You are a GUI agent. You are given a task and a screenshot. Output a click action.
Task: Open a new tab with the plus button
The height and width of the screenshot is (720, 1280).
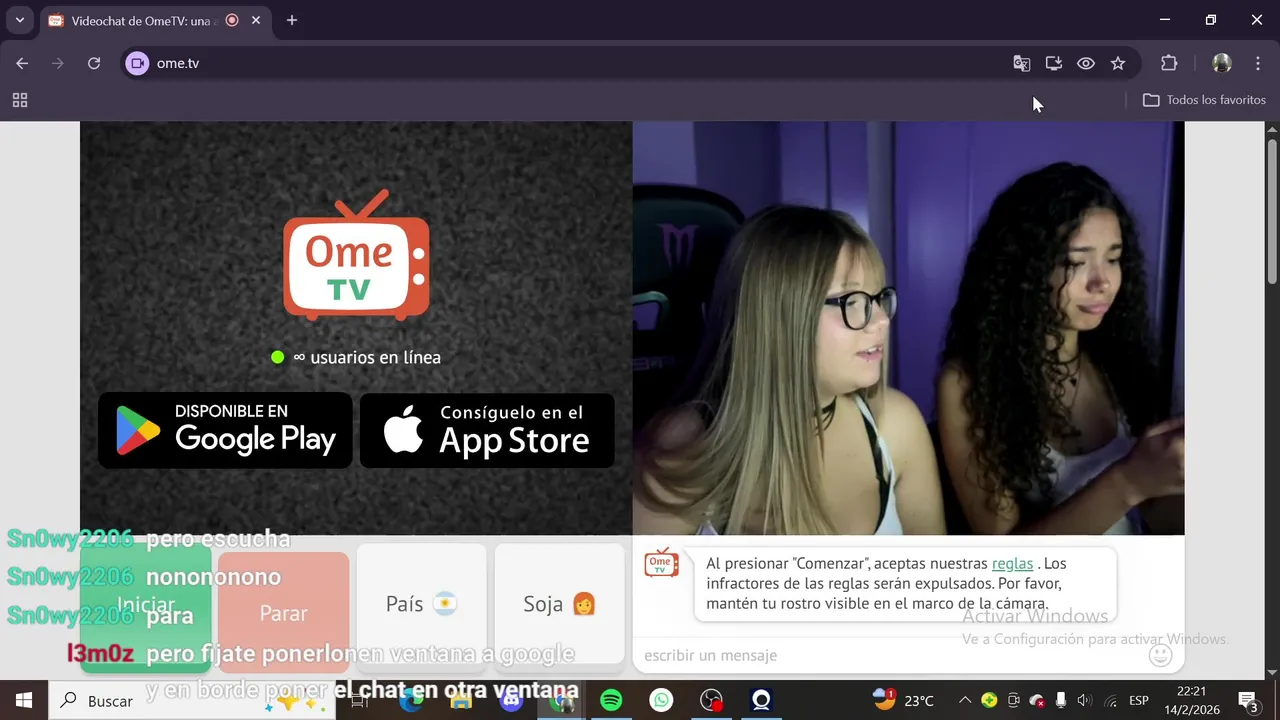click(x=292, y=20)
